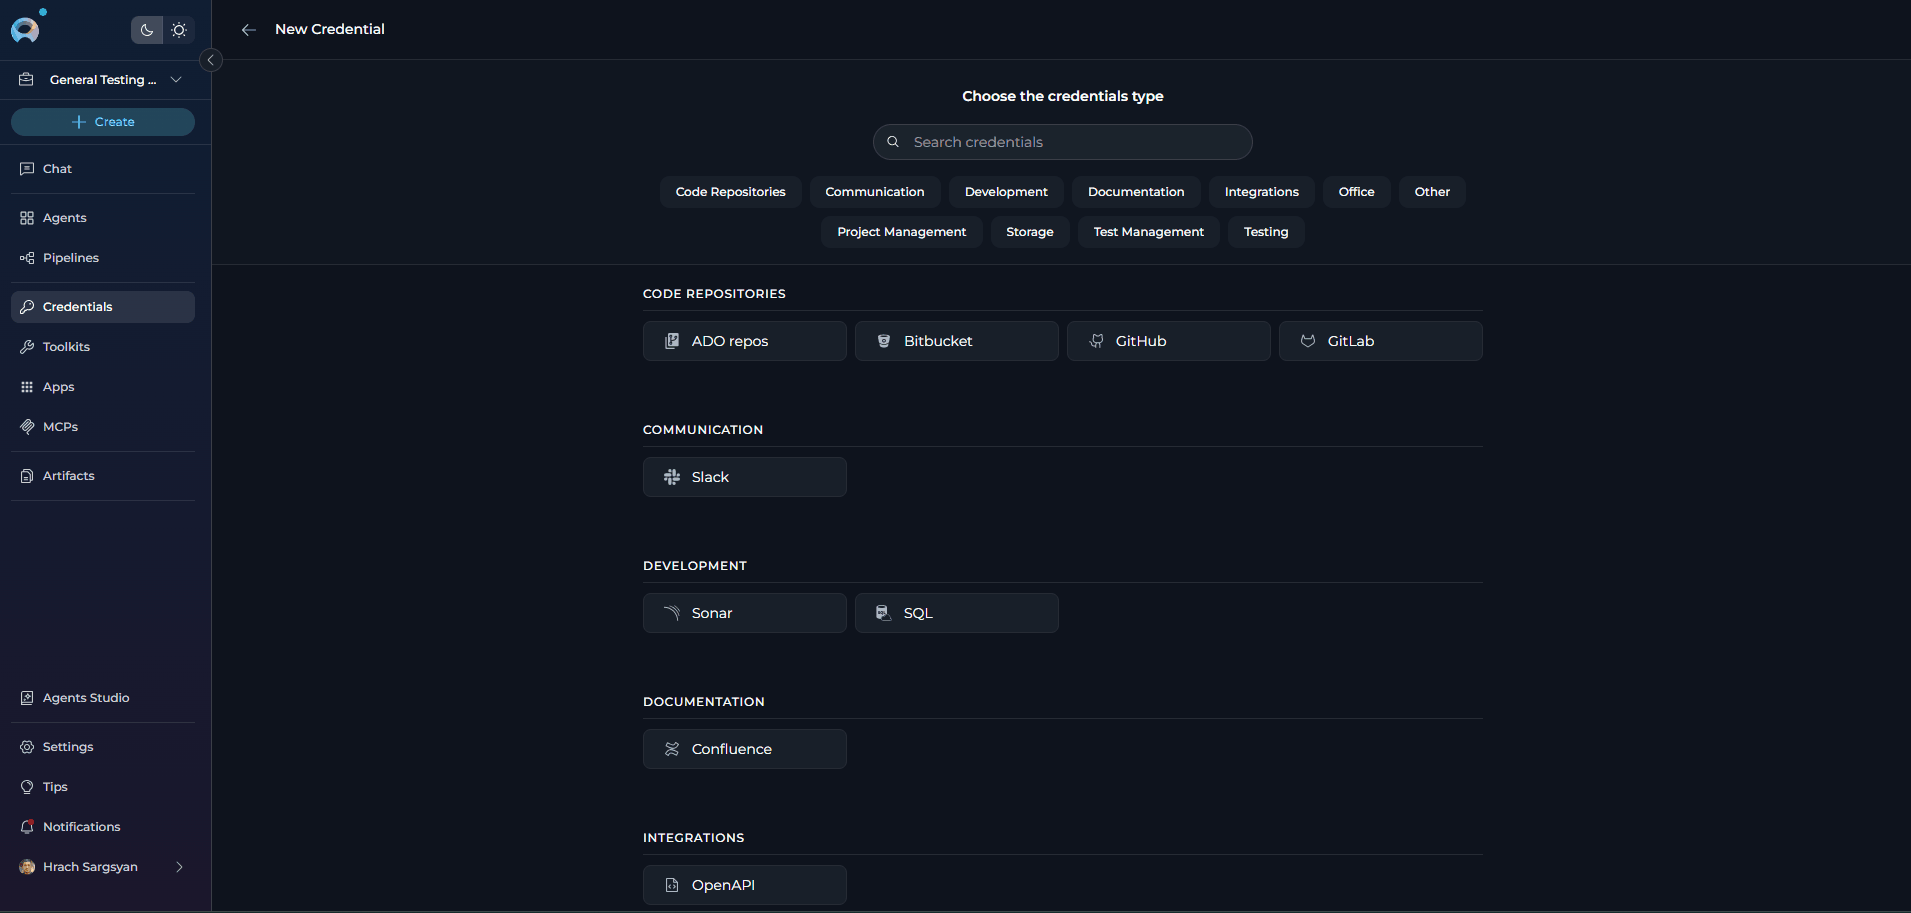Filter by Project Management category
The image size is (1911, 913).
coord(902,232)
